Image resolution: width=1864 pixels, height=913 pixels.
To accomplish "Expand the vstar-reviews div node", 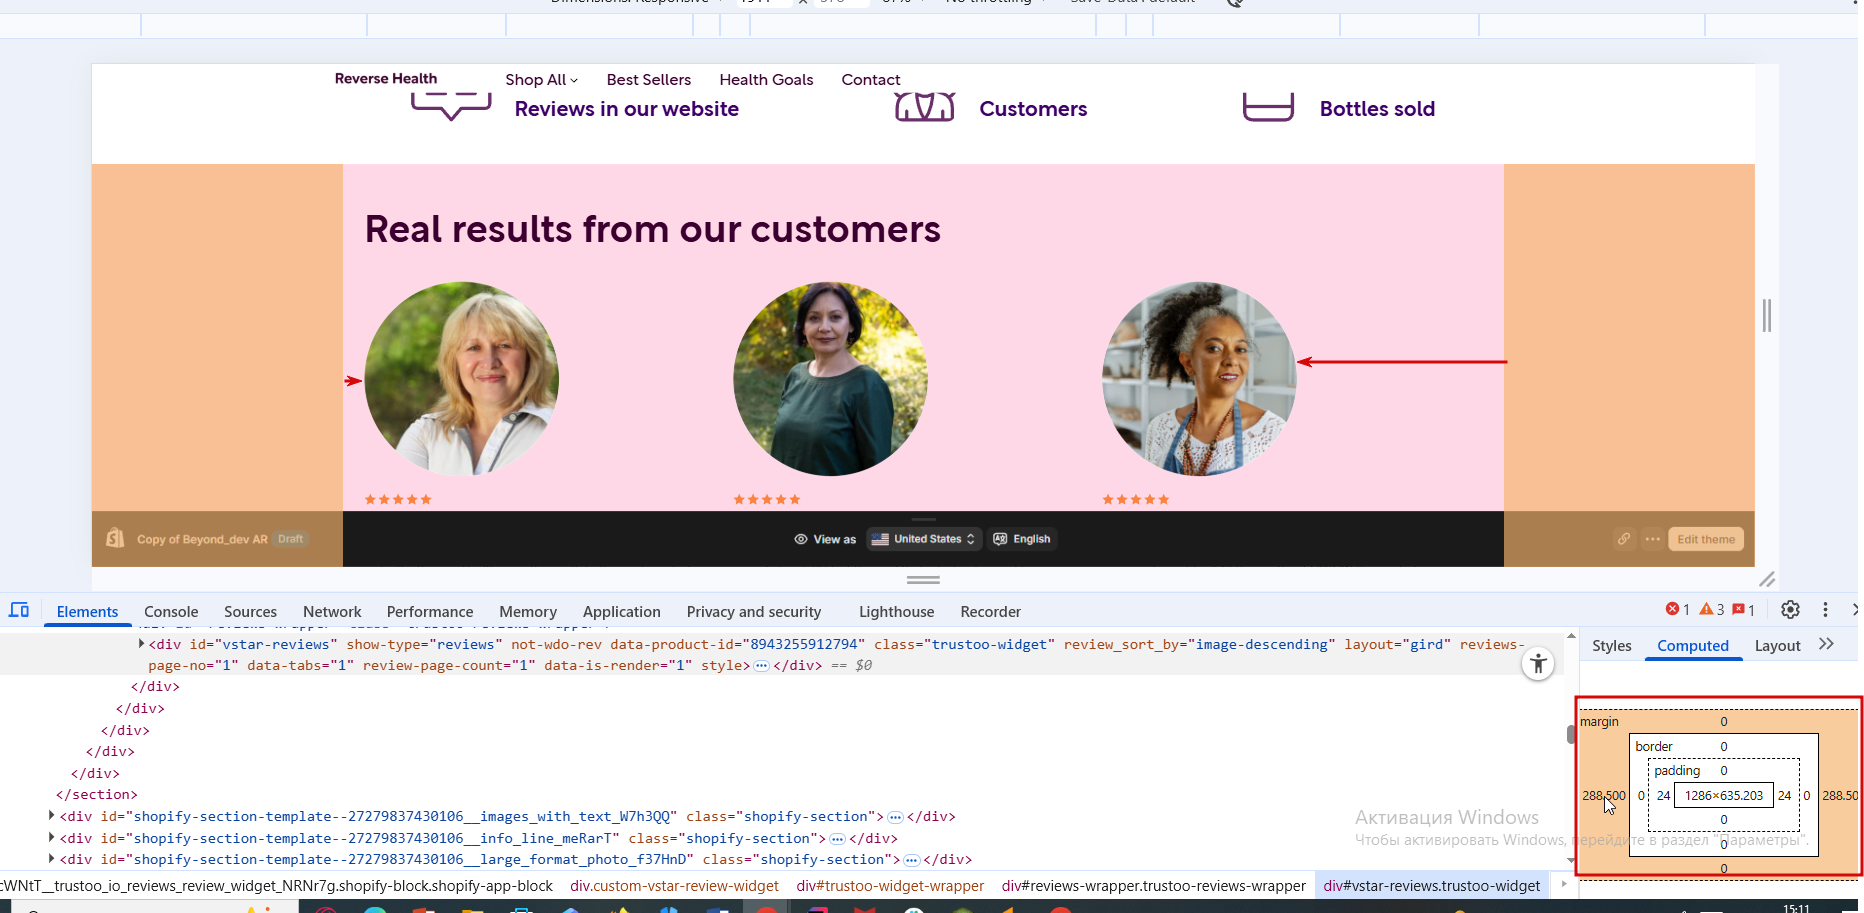I will (141, 644).
